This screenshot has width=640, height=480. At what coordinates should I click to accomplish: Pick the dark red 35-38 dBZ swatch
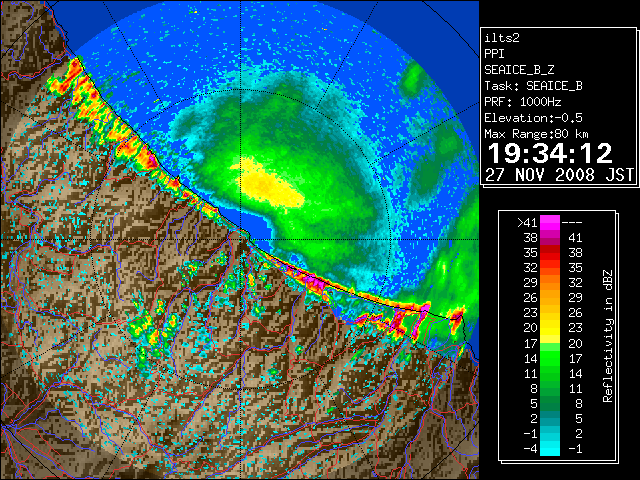(550, 253)
